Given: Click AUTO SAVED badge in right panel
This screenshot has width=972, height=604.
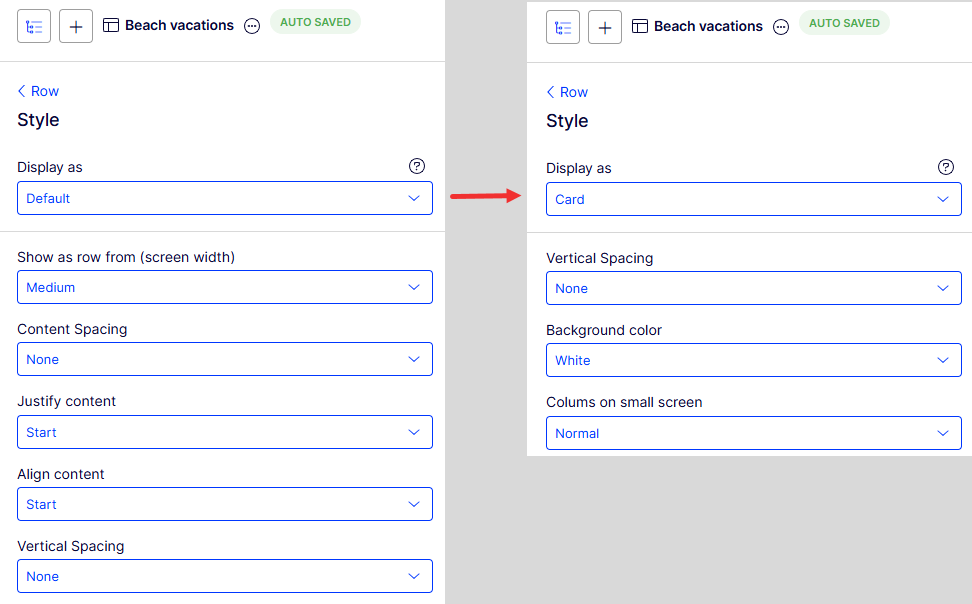Looking at the screenshot, I should coord(844,23).
